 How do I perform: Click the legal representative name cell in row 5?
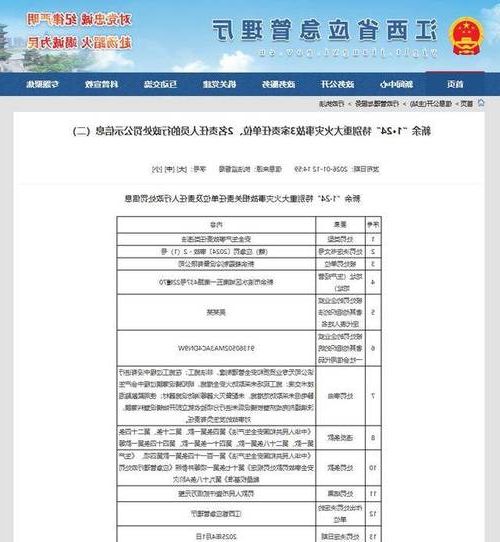[216, 312]
